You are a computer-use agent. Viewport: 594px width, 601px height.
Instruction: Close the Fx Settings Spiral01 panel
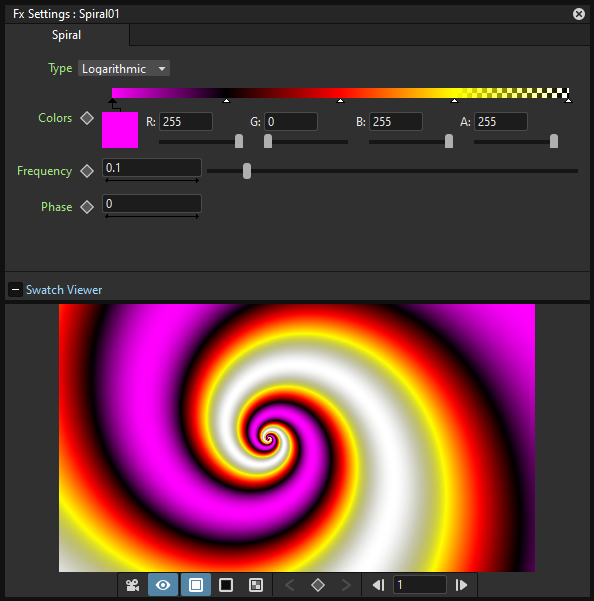(579, 14)
